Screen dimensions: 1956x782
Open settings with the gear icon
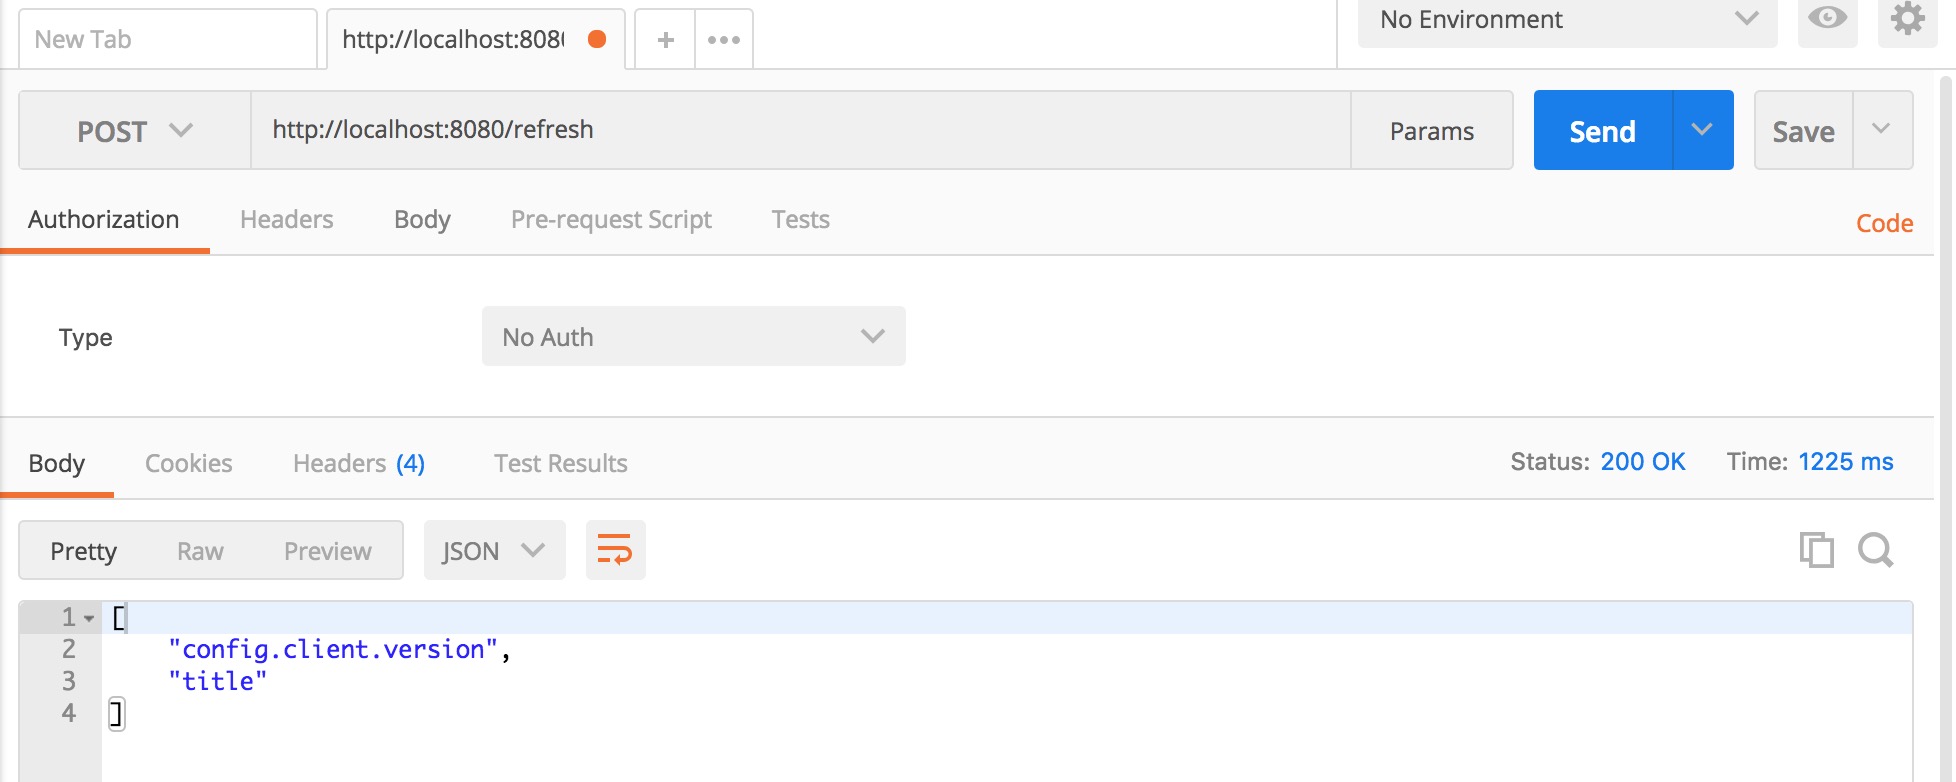[1907, 19]
